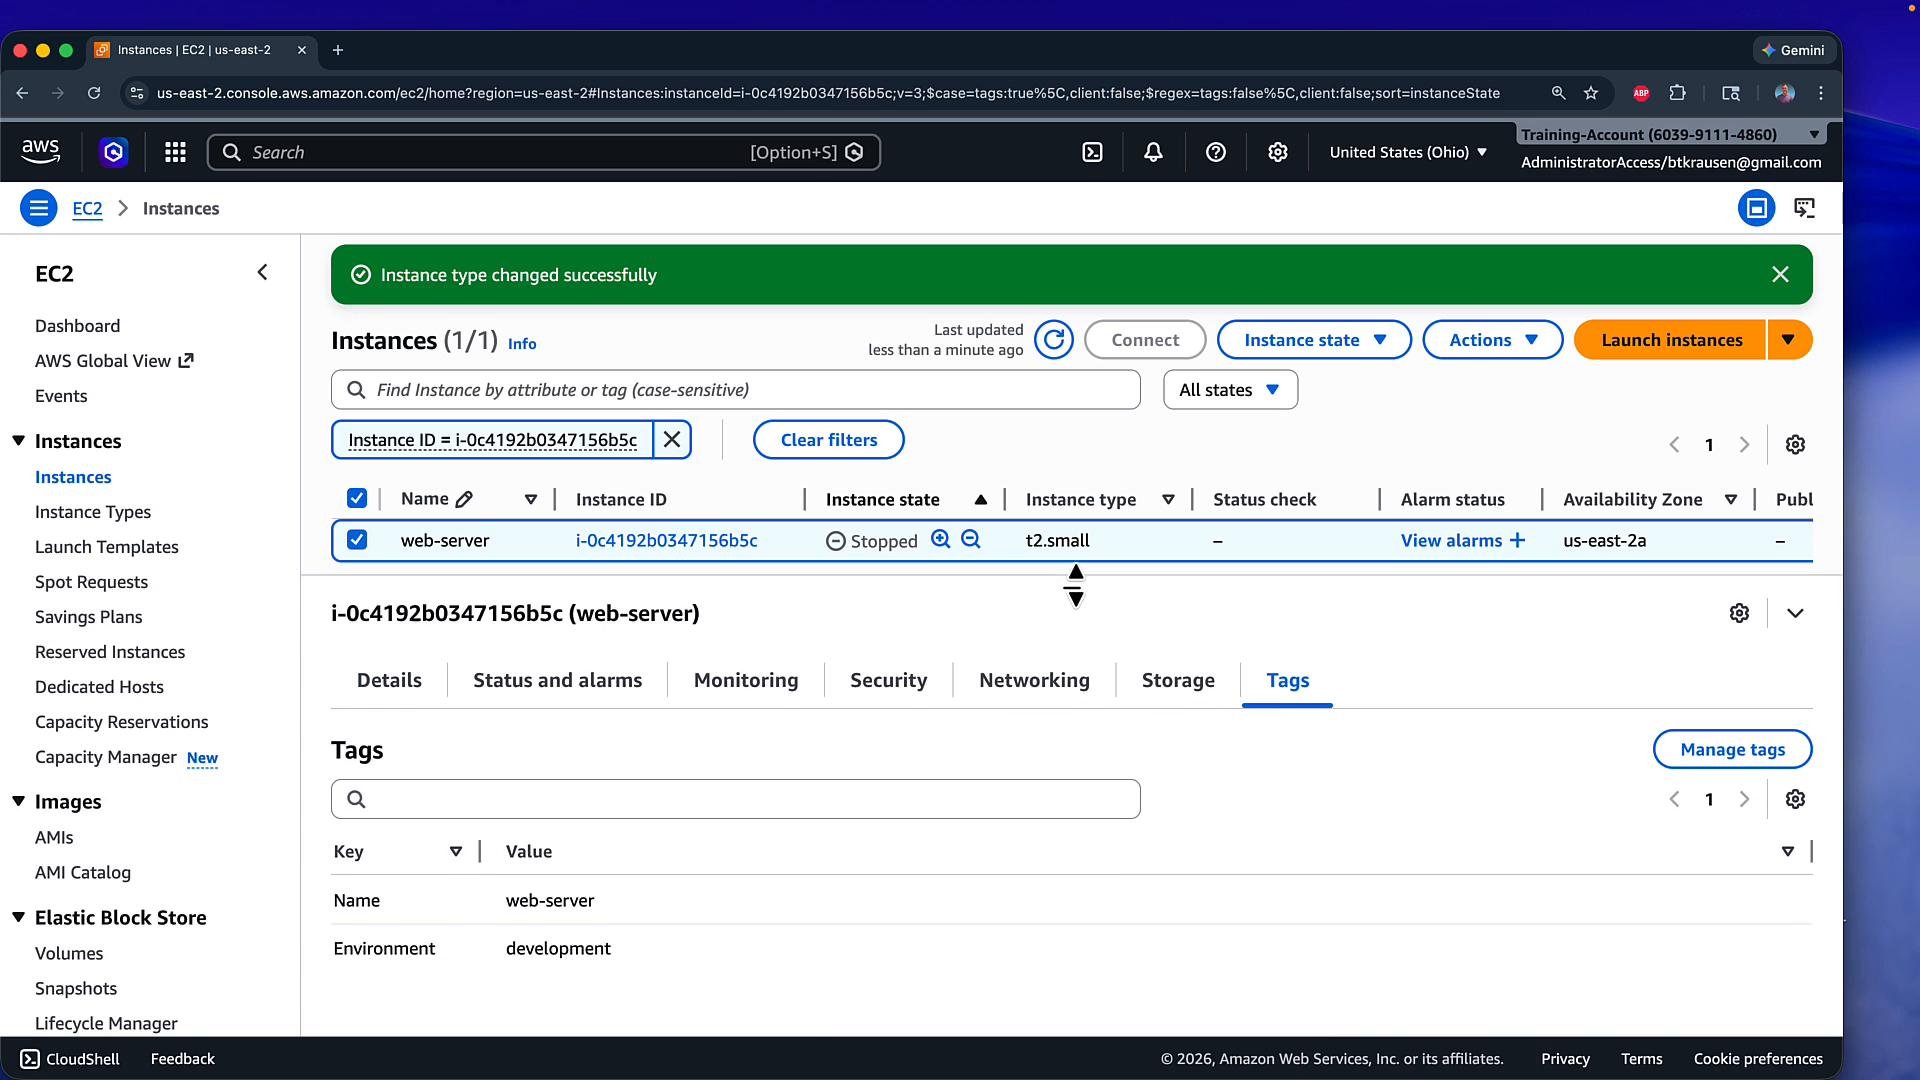This screenshot has height=1080, width=1920.
Task: Click the View alarms link
Action: point(1451,540)
